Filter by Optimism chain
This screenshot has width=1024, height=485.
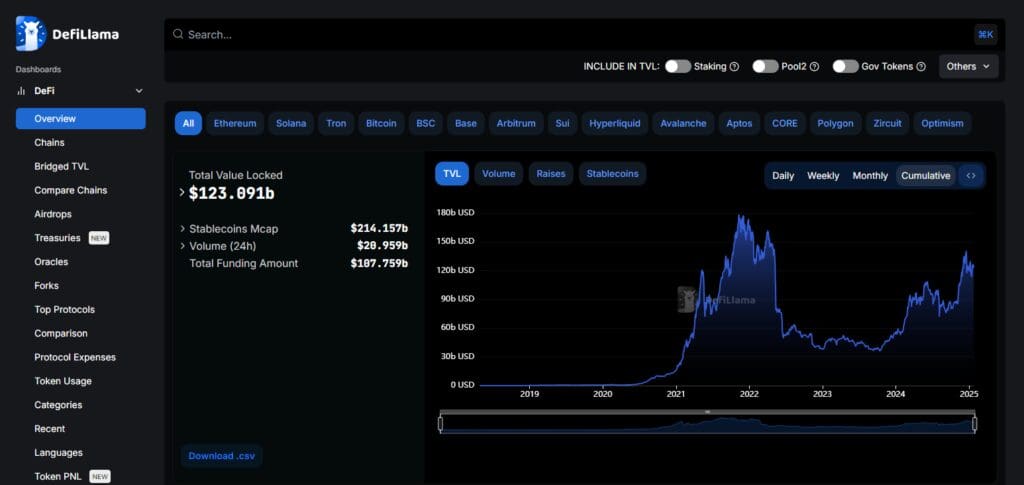[942, 123]
